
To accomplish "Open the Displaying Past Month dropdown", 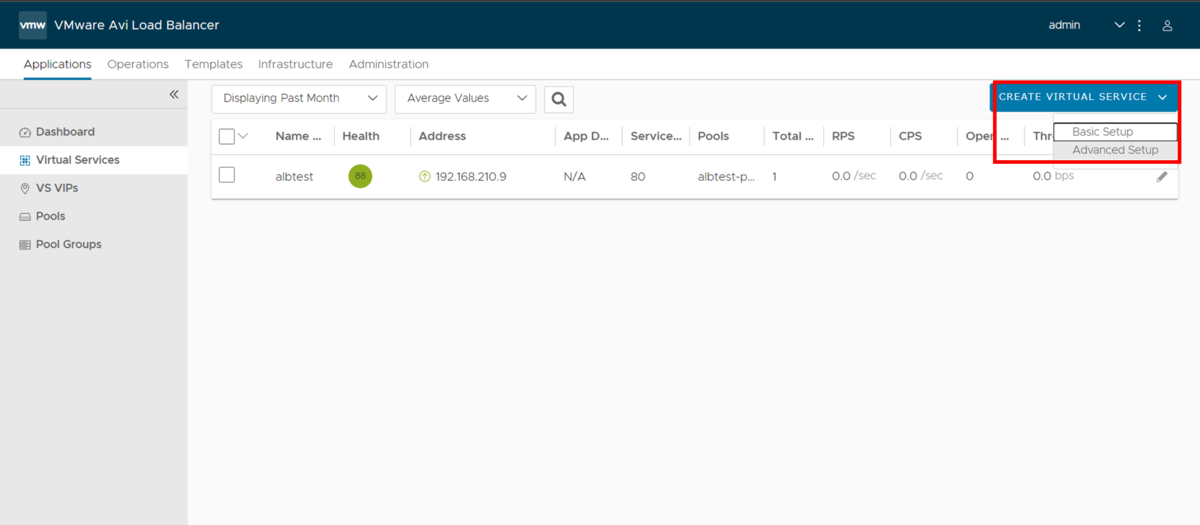I will (x=299, y=99).
